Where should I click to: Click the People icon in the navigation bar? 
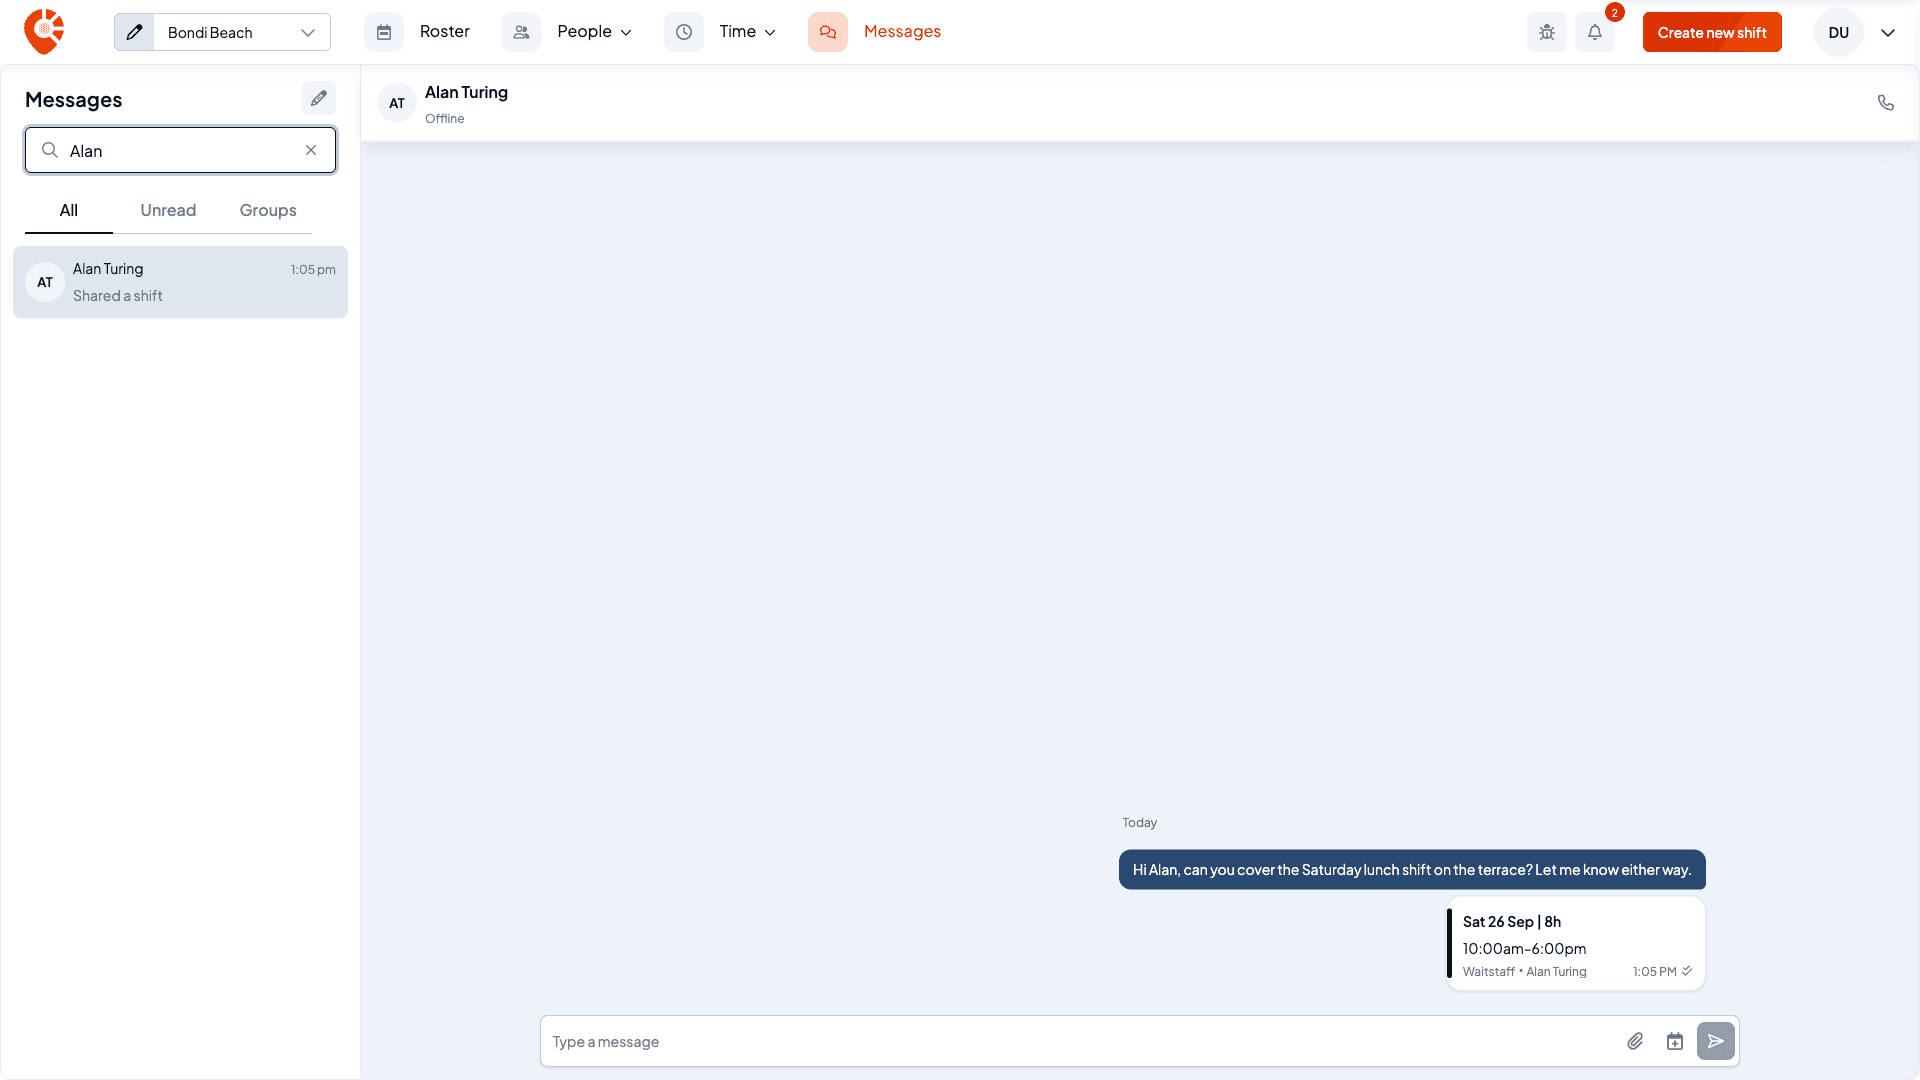point(521,32)
